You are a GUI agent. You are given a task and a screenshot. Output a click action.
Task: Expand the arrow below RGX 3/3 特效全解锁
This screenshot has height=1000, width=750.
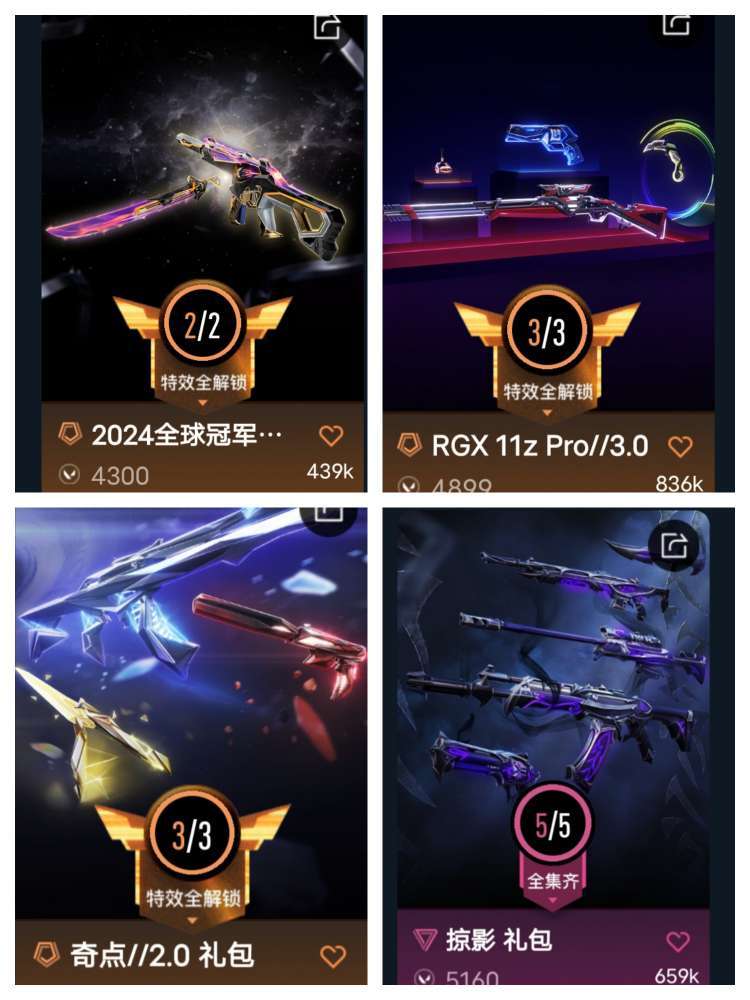547,413
